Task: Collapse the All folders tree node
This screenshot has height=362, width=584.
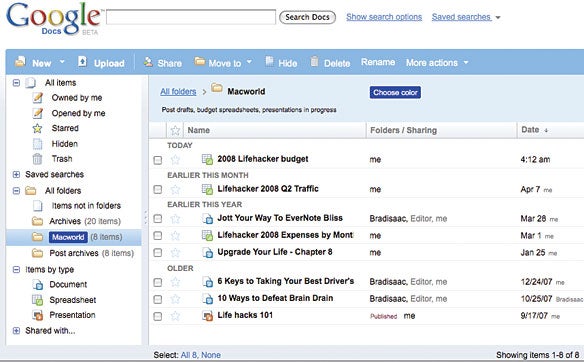Action: pyautogui.click(x=16, y=191)
